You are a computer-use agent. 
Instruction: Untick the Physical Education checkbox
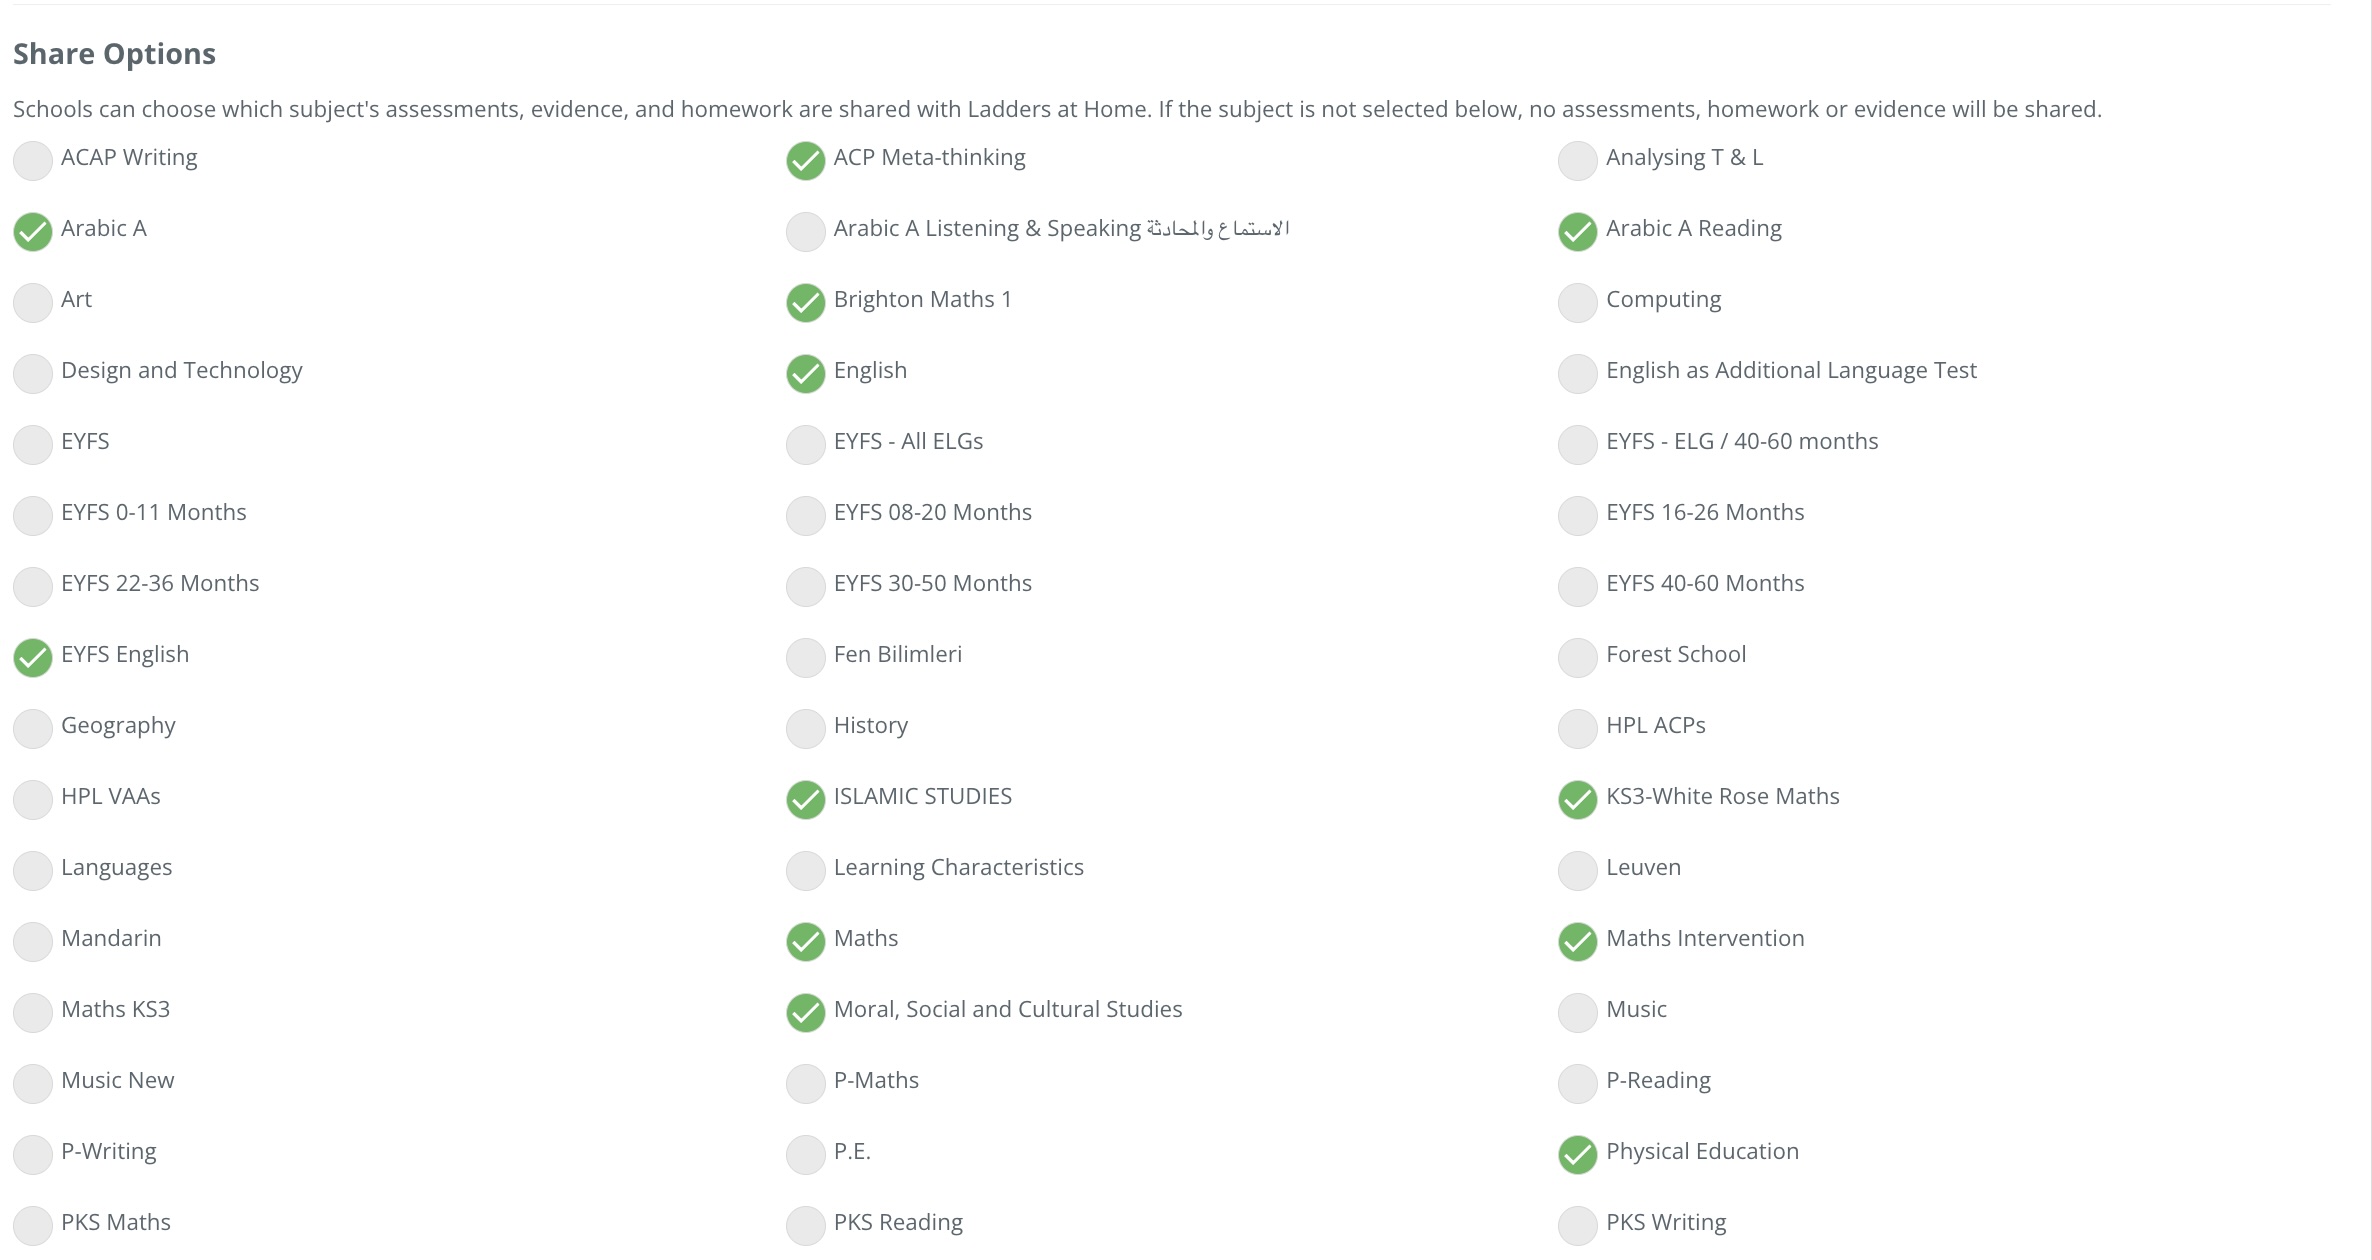point(1577,1155)
